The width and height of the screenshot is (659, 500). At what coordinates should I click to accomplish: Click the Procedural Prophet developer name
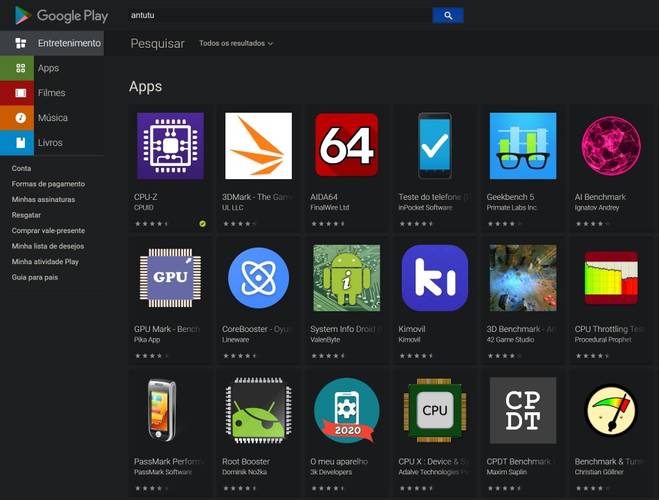[x=603, y=339]
